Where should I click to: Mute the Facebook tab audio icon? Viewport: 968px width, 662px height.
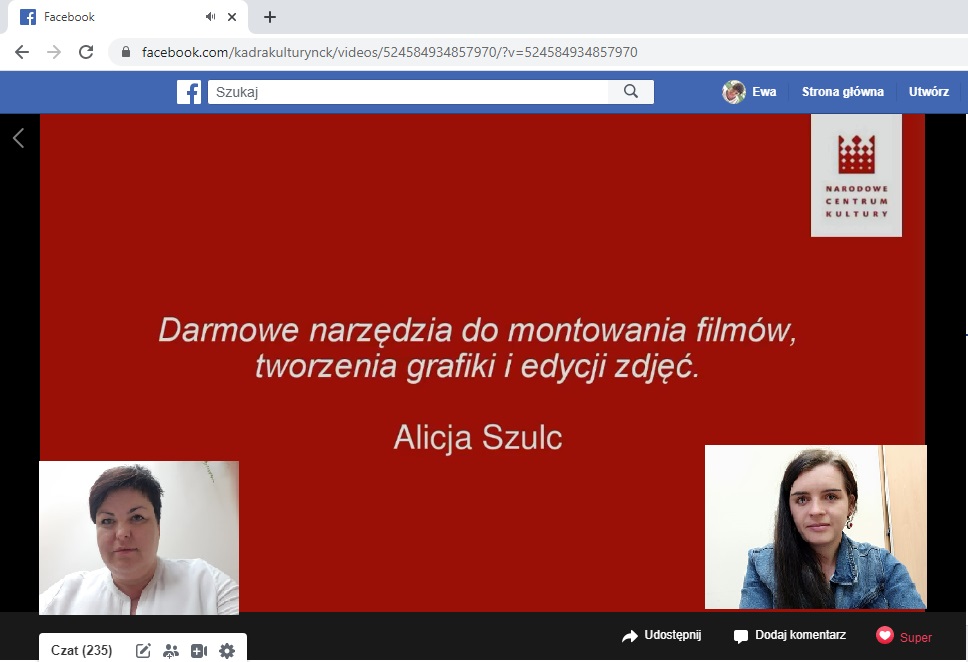[x=211, y=17]
